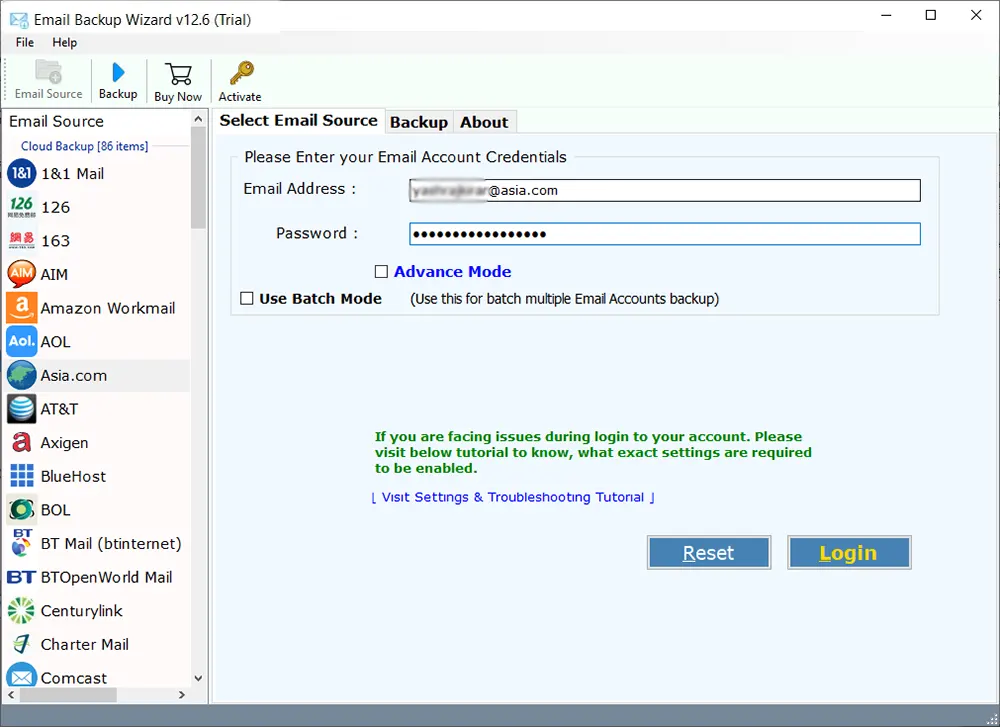
Task: Choose 1&1 Mail as email source
Action: click(x=72, y=174)
